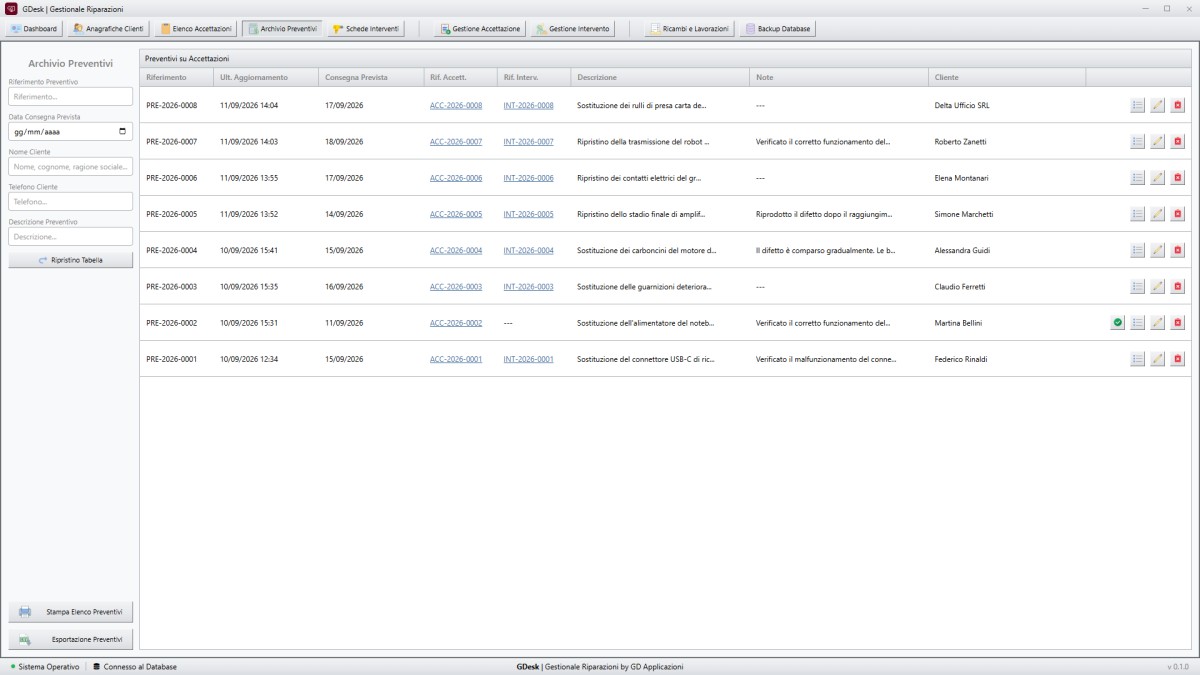The image size is (1200, 675).
Task: Open Gestione Accettazione
Action: coord(479,29)
